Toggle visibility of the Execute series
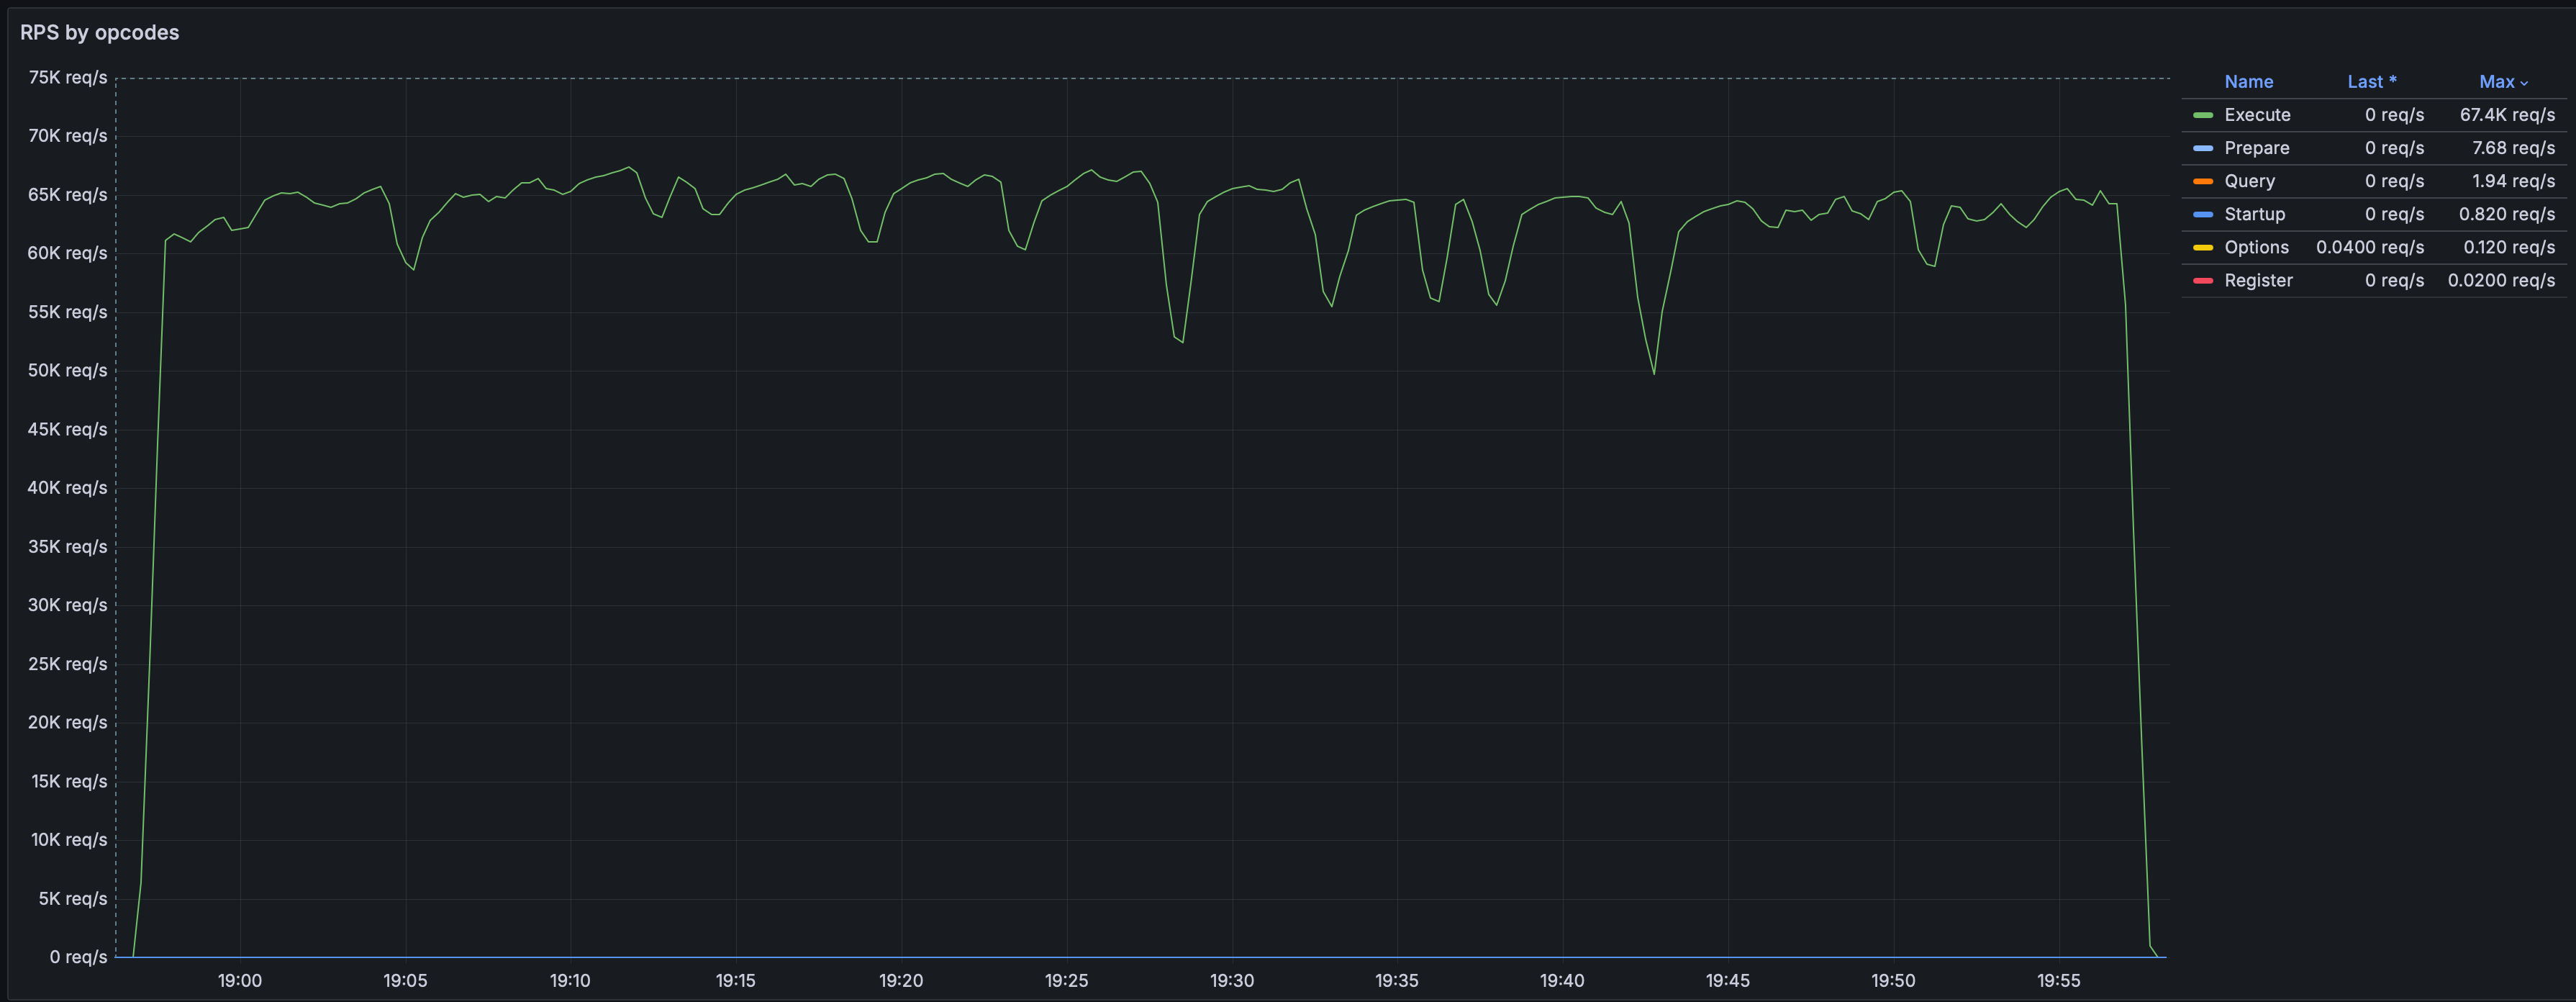The image size is (2576, 1002). 2257,115
